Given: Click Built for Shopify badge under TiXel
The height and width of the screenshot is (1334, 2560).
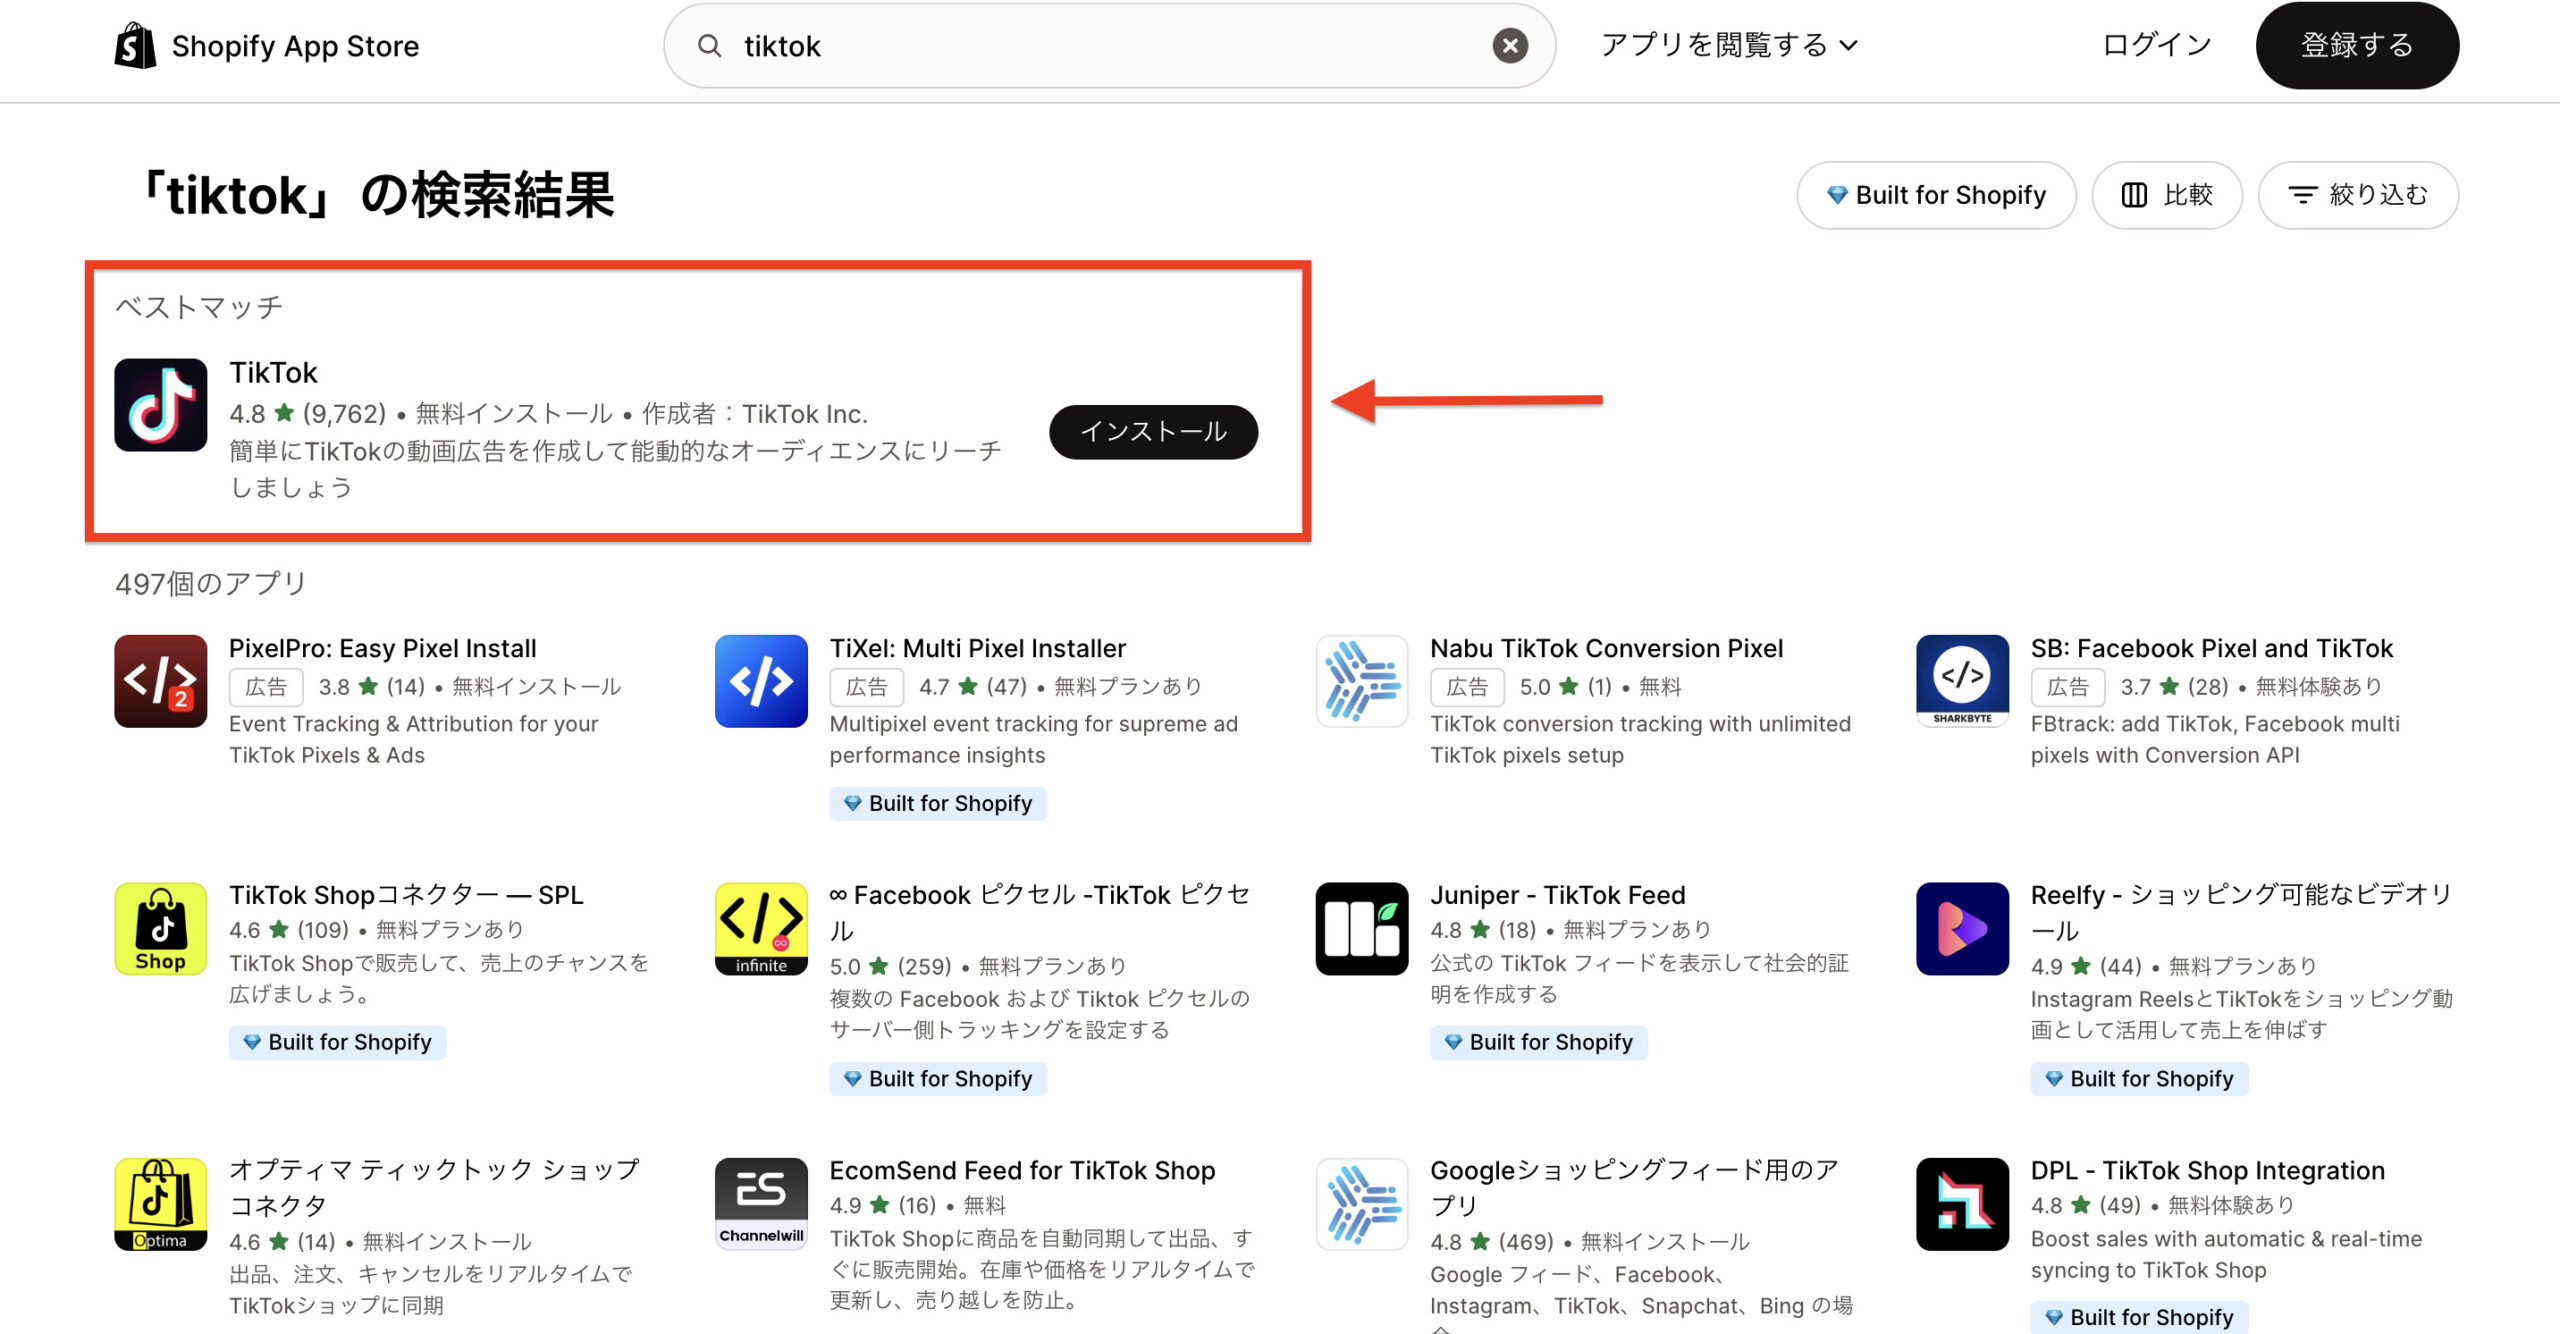Looking at the screenshot, I should point(938,804).
